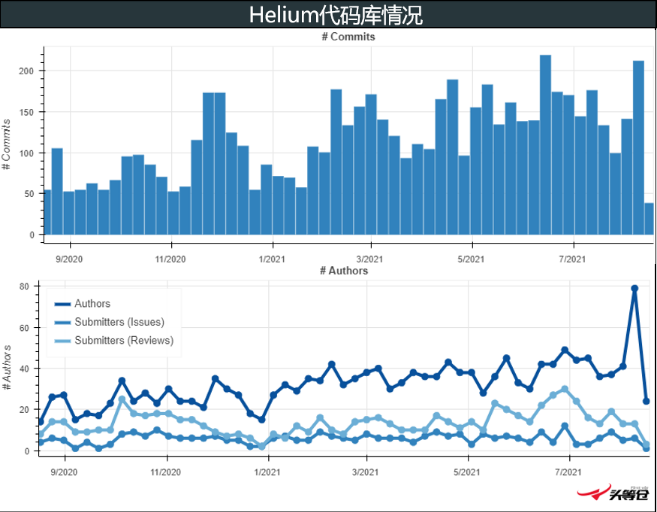Image resolution: width=657 pixels, height=512 pixels.
Task: Click '3/2021' on the Authors chart x-axis
Action: coord(365,472)
